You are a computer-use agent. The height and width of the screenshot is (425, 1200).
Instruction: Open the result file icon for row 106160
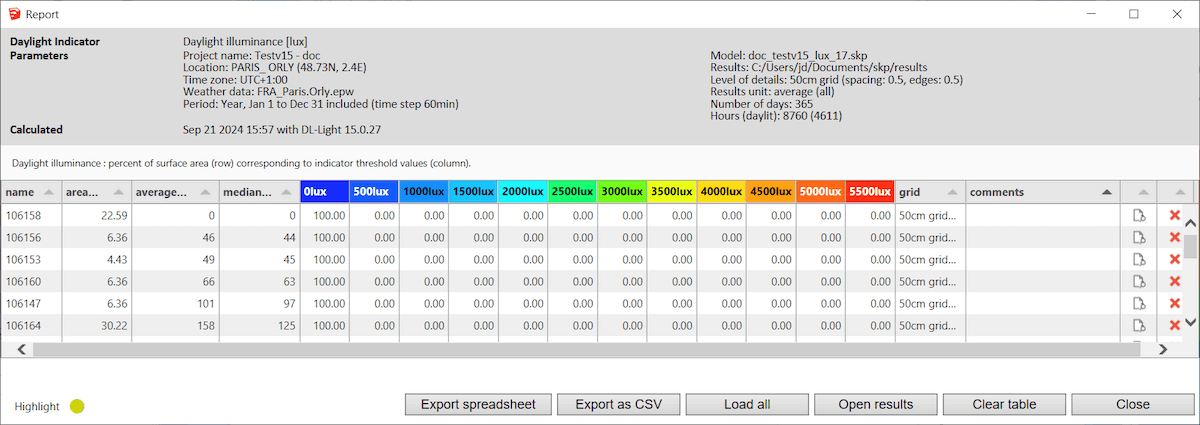pyautogui.click(x=1138, y=281)
